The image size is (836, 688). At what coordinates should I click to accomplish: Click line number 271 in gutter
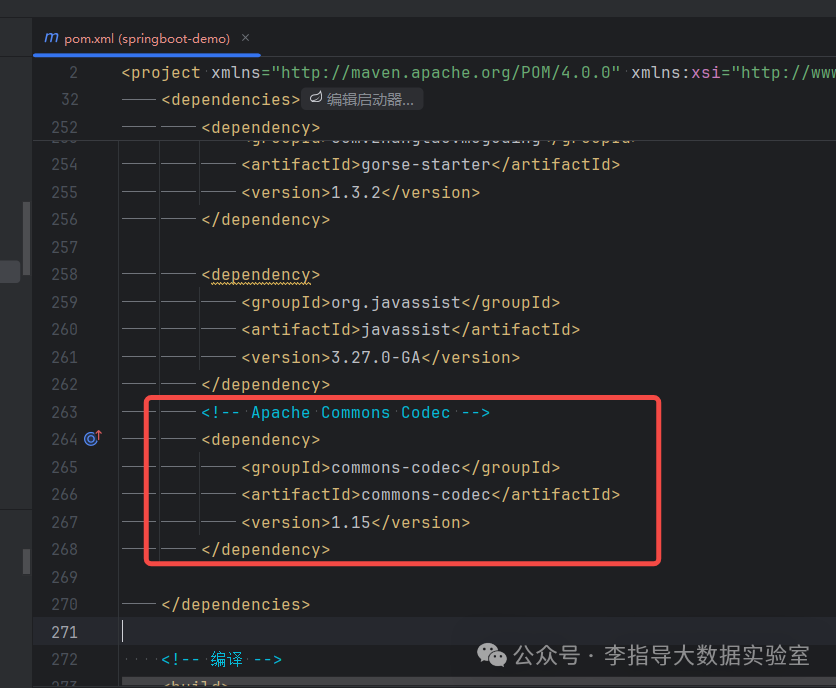(65, 632)
